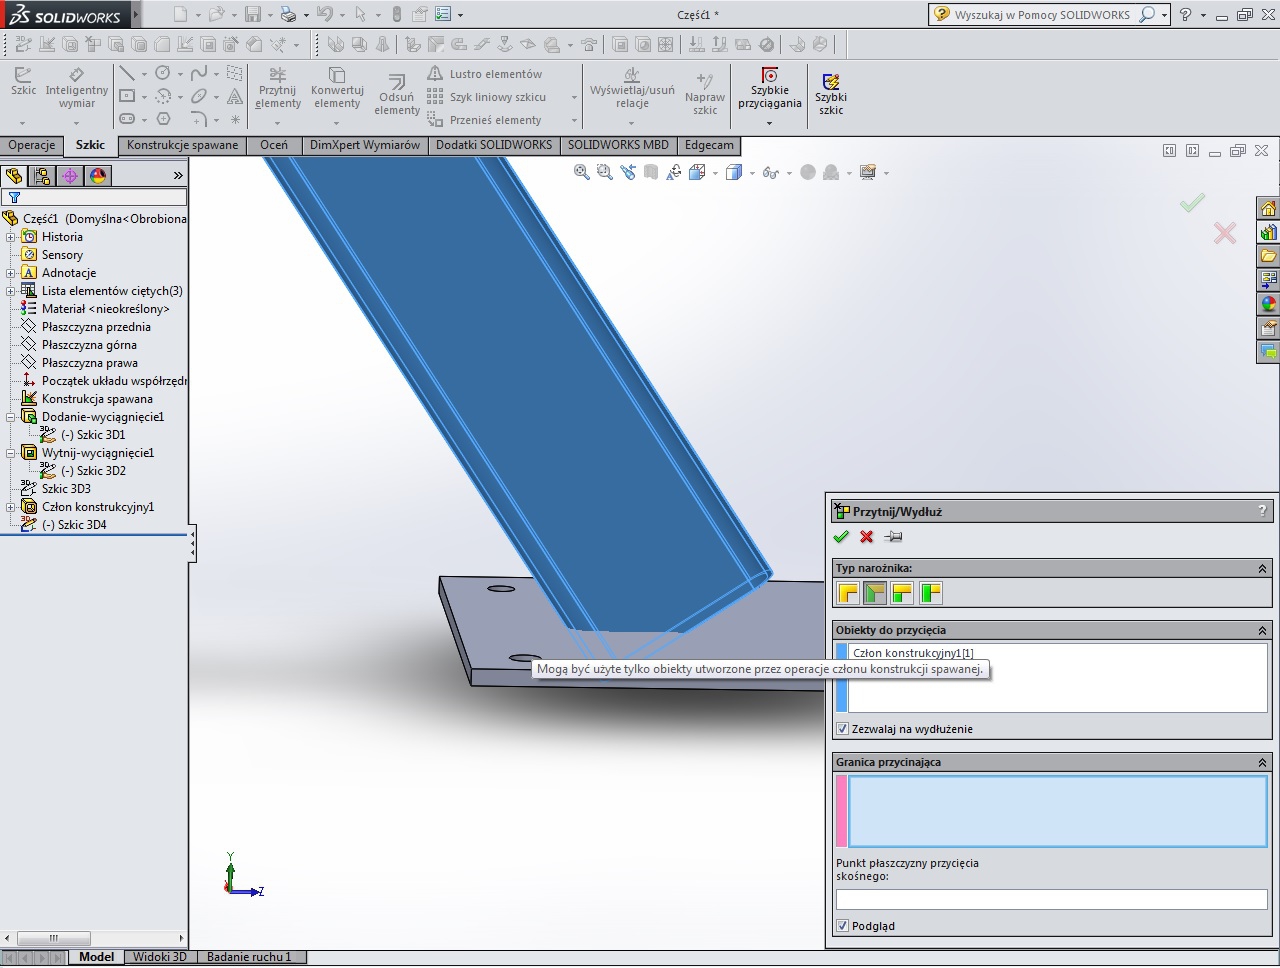
Task: Click Zoom to Area magnifier icon
Action: point(604,172)
